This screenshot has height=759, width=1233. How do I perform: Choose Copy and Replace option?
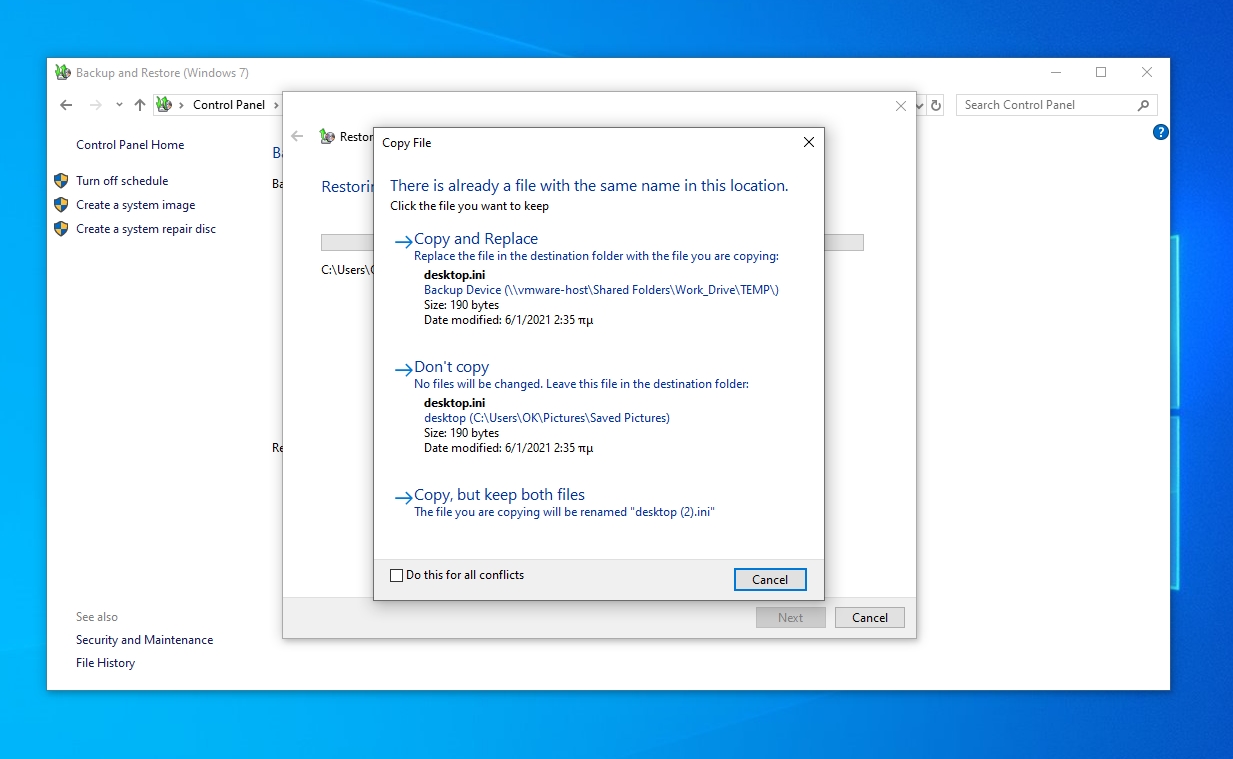[476, 239]
